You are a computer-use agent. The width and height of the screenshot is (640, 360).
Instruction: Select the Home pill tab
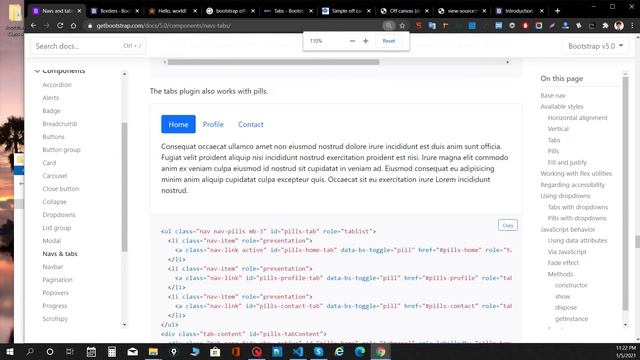[178, 124]
